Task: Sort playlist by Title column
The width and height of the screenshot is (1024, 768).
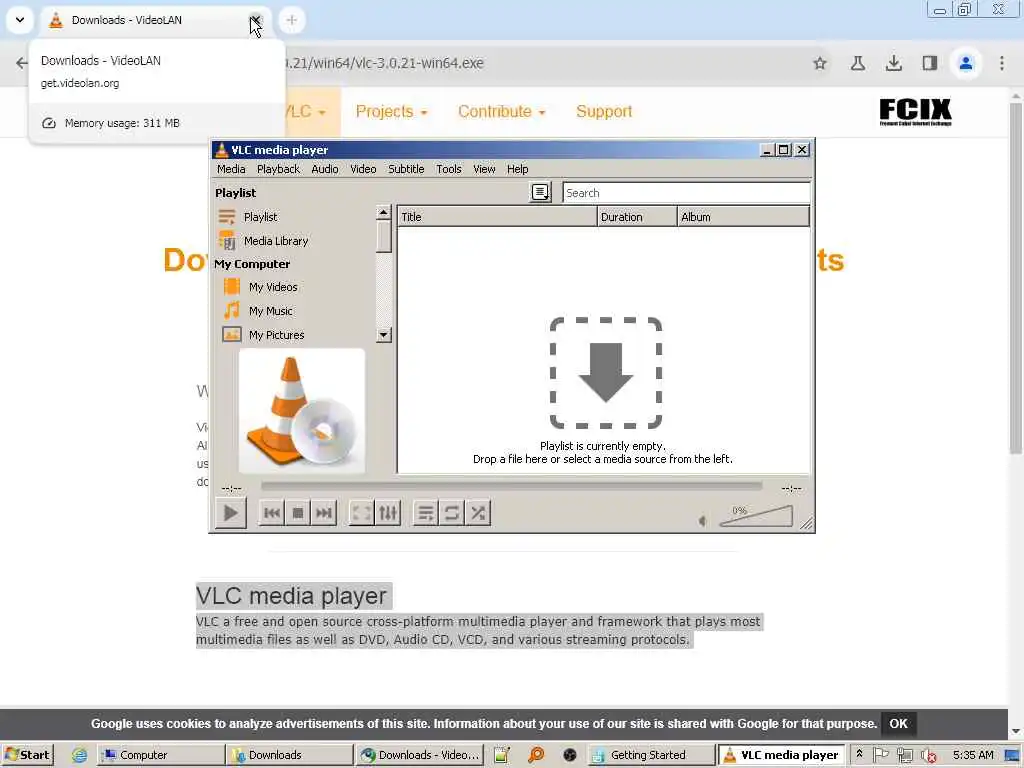Action: point(497,217)
